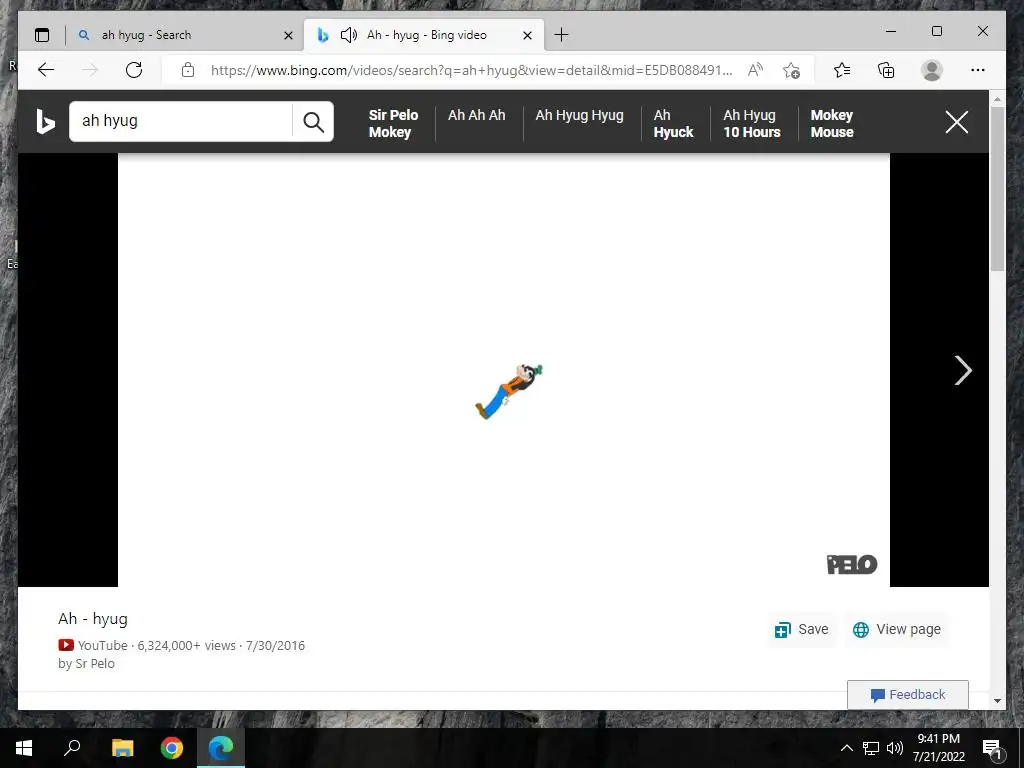1024x768 pixels.
Task: Open Windows taskbar search
Action: pyautogui.click(x=72, y=748)
